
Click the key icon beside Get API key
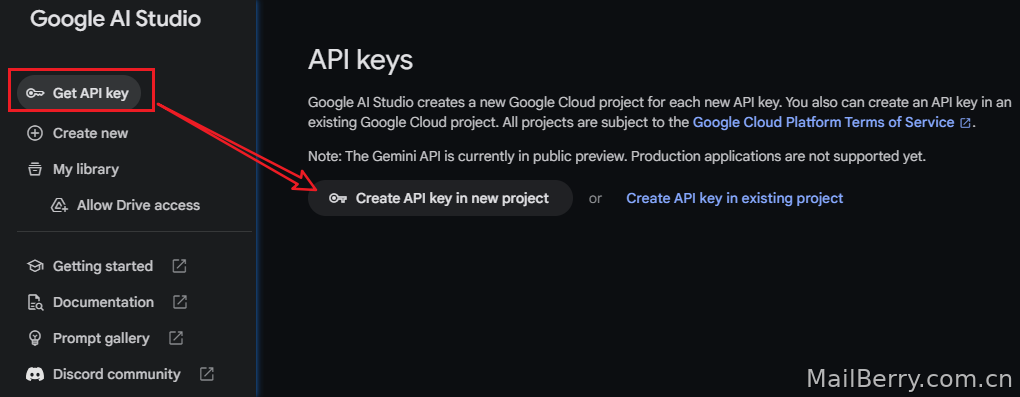(34, 93)
